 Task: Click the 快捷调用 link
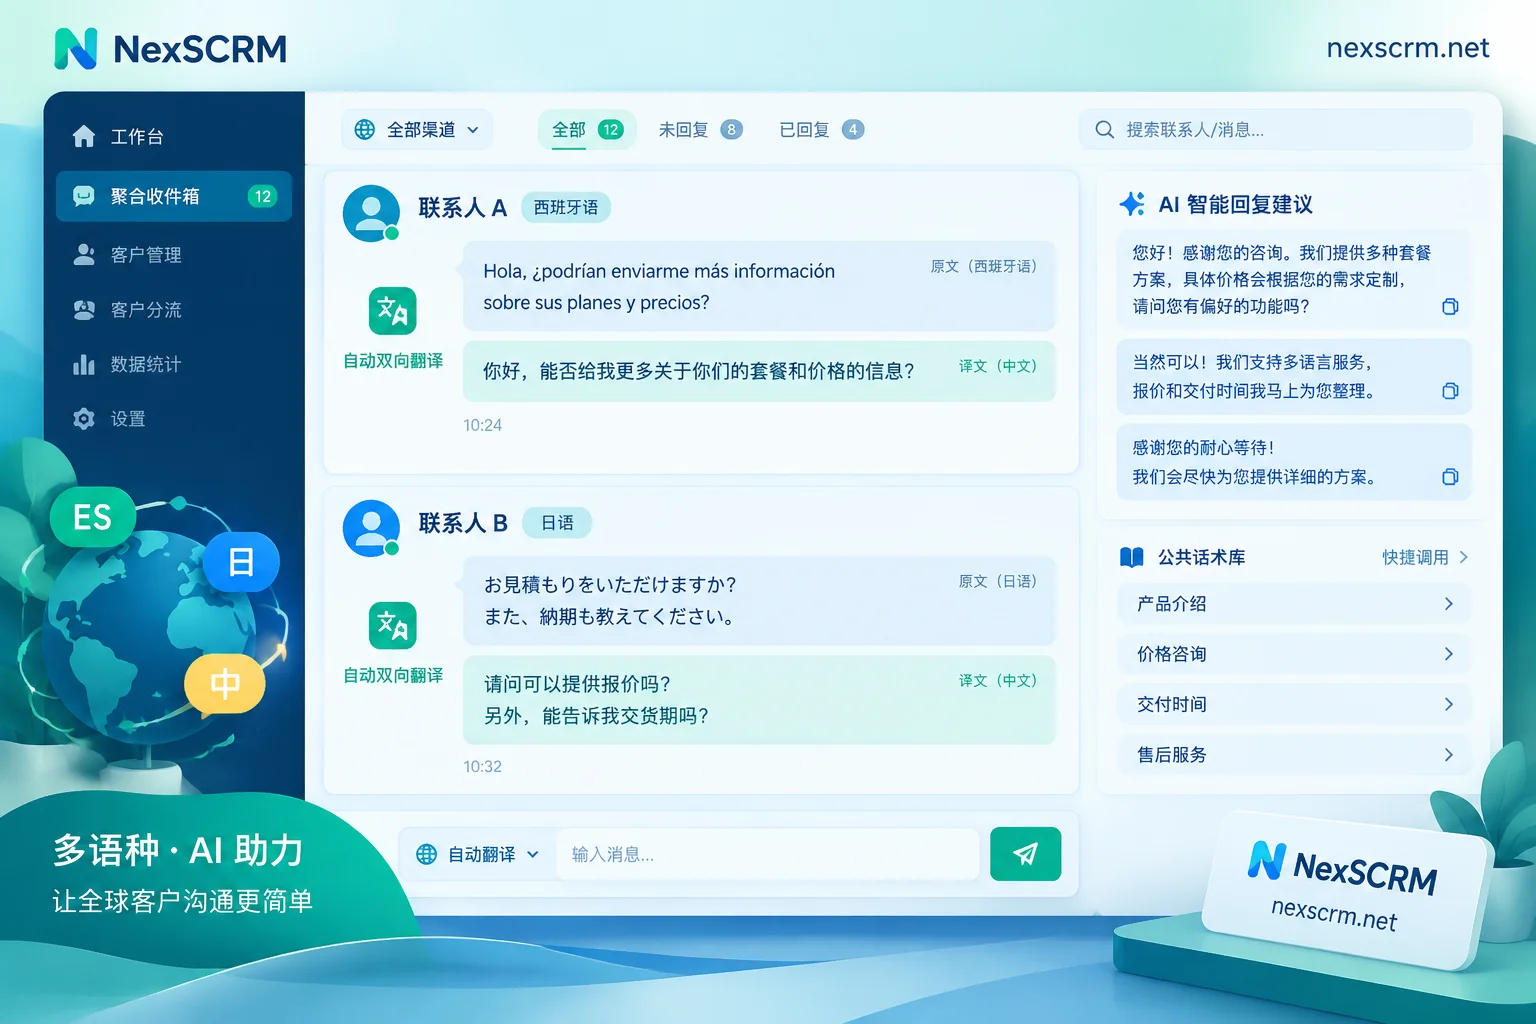1425,557
